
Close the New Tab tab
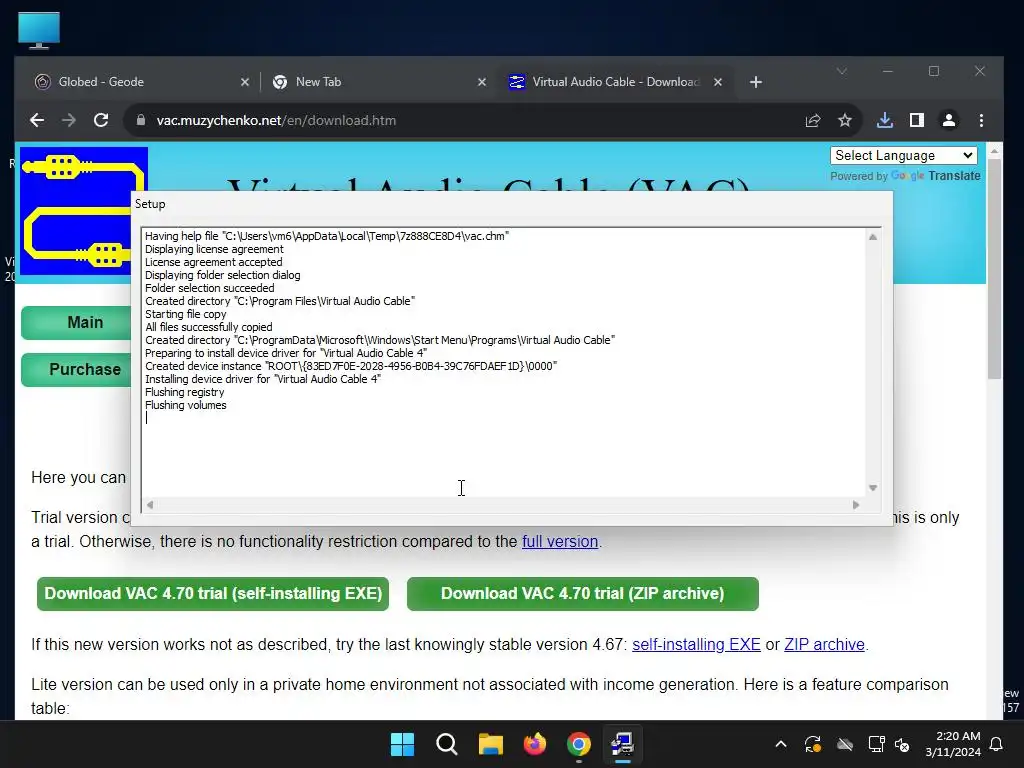481,82
